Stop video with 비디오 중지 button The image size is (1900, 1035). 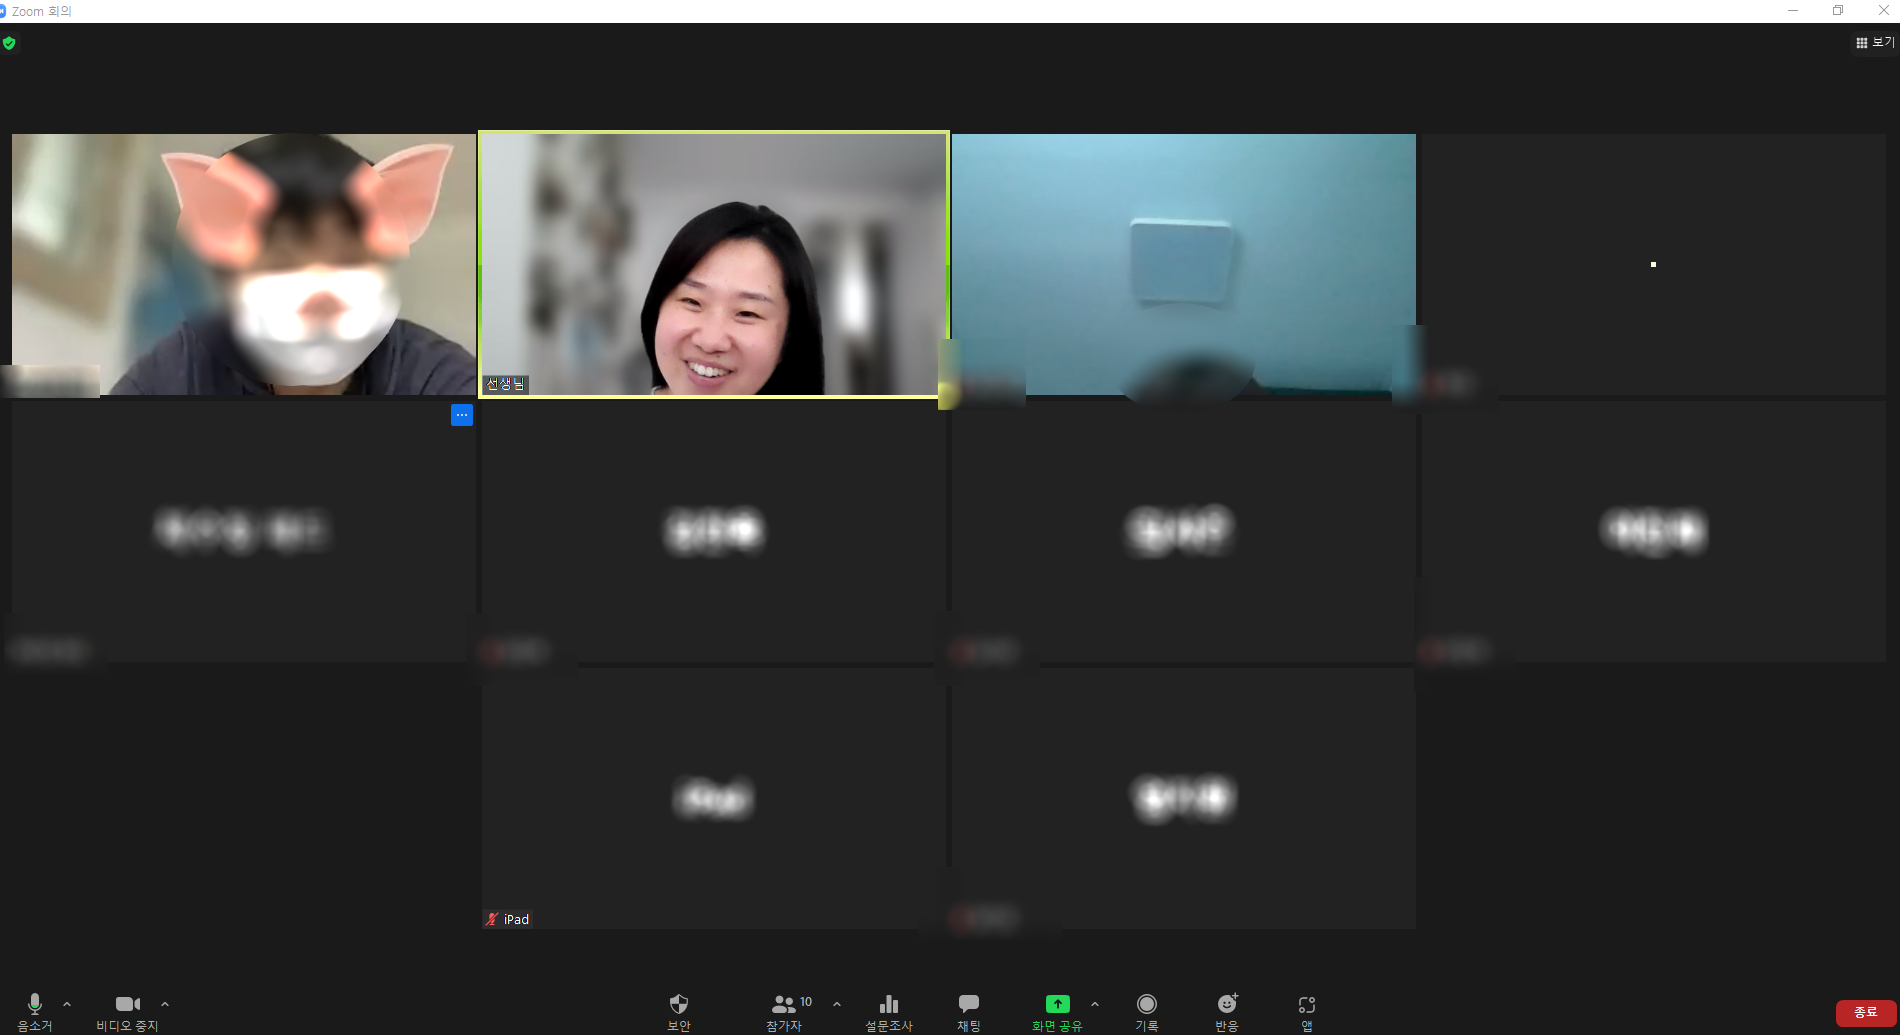(127, 1012)
